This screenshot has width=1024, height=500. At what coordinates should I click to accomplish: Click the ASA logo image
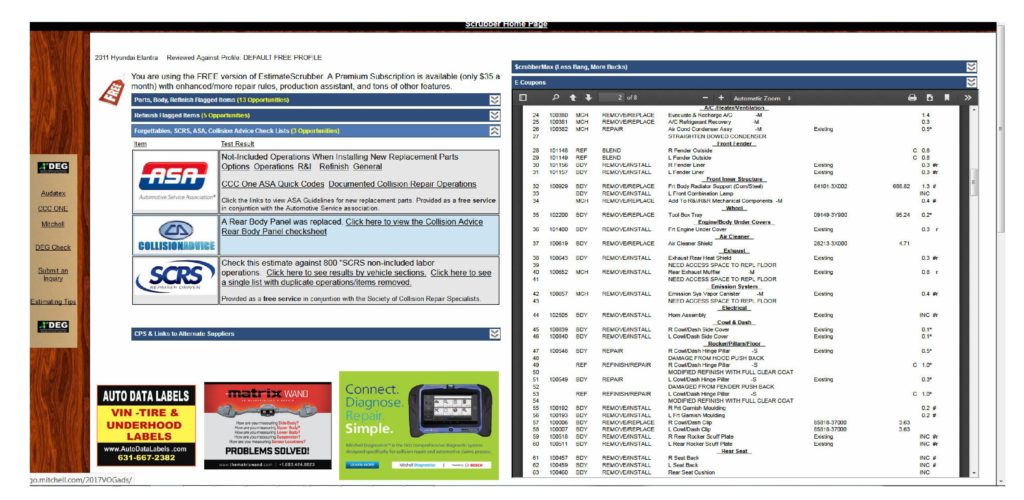coord(175,181)
